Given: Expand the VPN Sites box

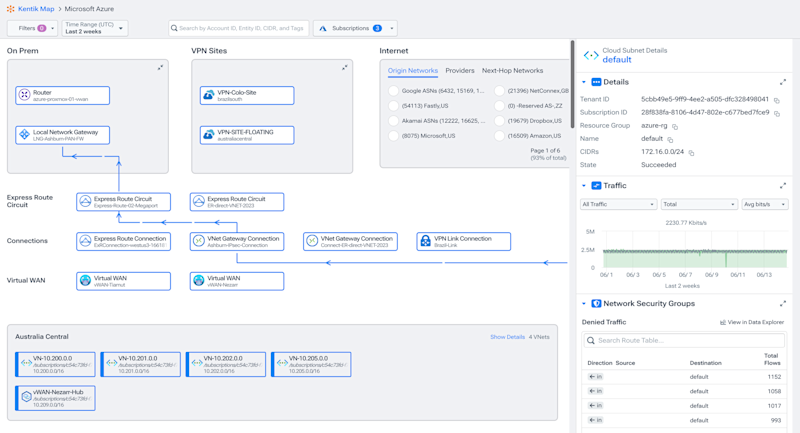Looking at the screenshot, I should point(345,67).
